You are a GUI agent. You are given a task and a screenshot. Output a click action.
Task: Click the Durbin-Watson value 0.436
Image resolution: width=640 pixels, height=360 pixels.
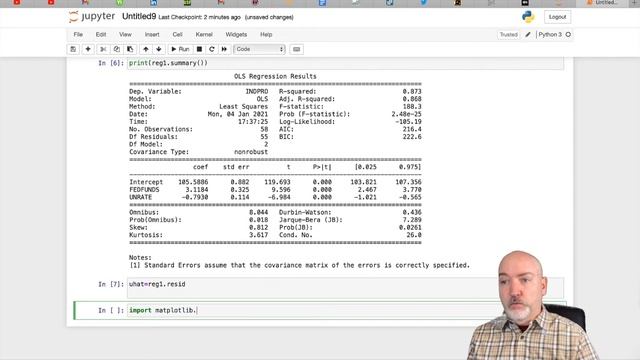pyautogui.click(x=412, y=212)
